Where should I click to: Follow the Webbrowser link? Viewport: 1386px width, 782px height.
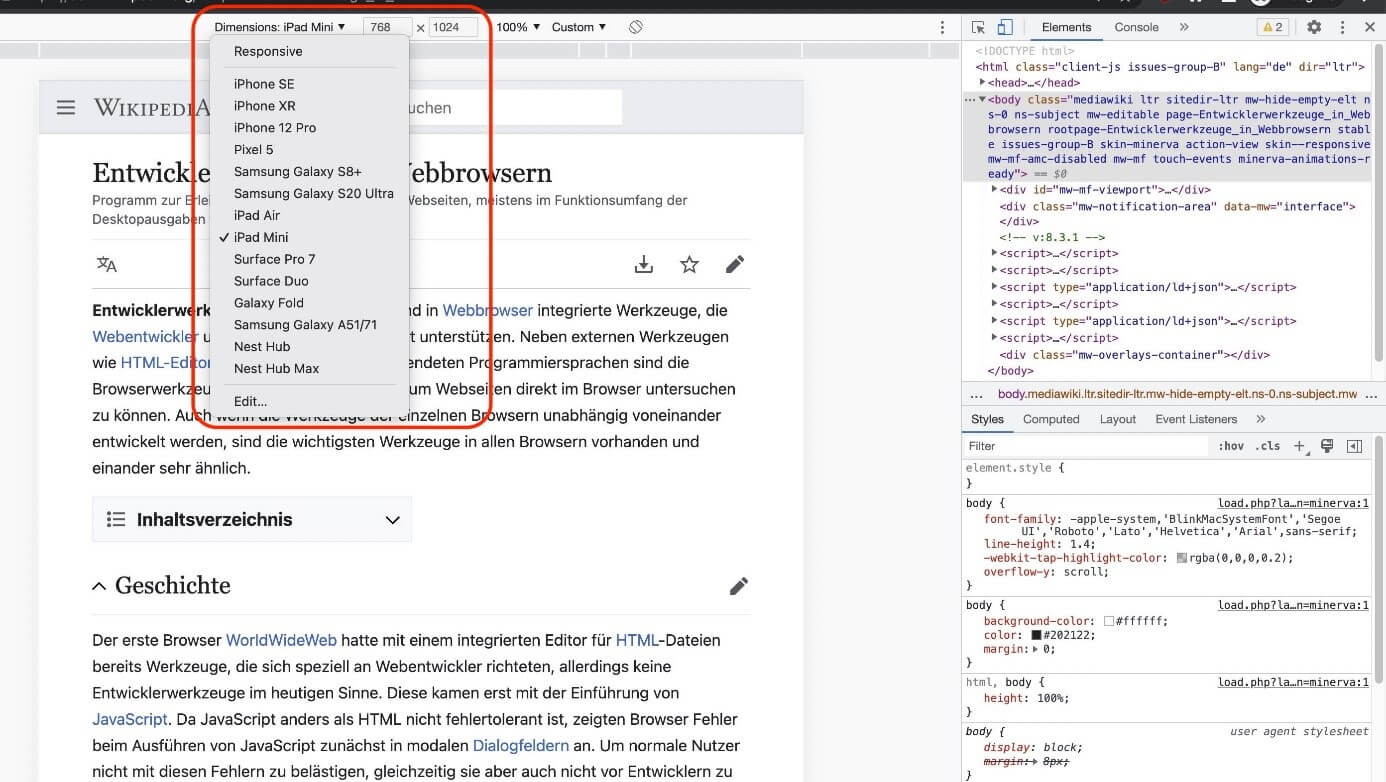[488, 310]
